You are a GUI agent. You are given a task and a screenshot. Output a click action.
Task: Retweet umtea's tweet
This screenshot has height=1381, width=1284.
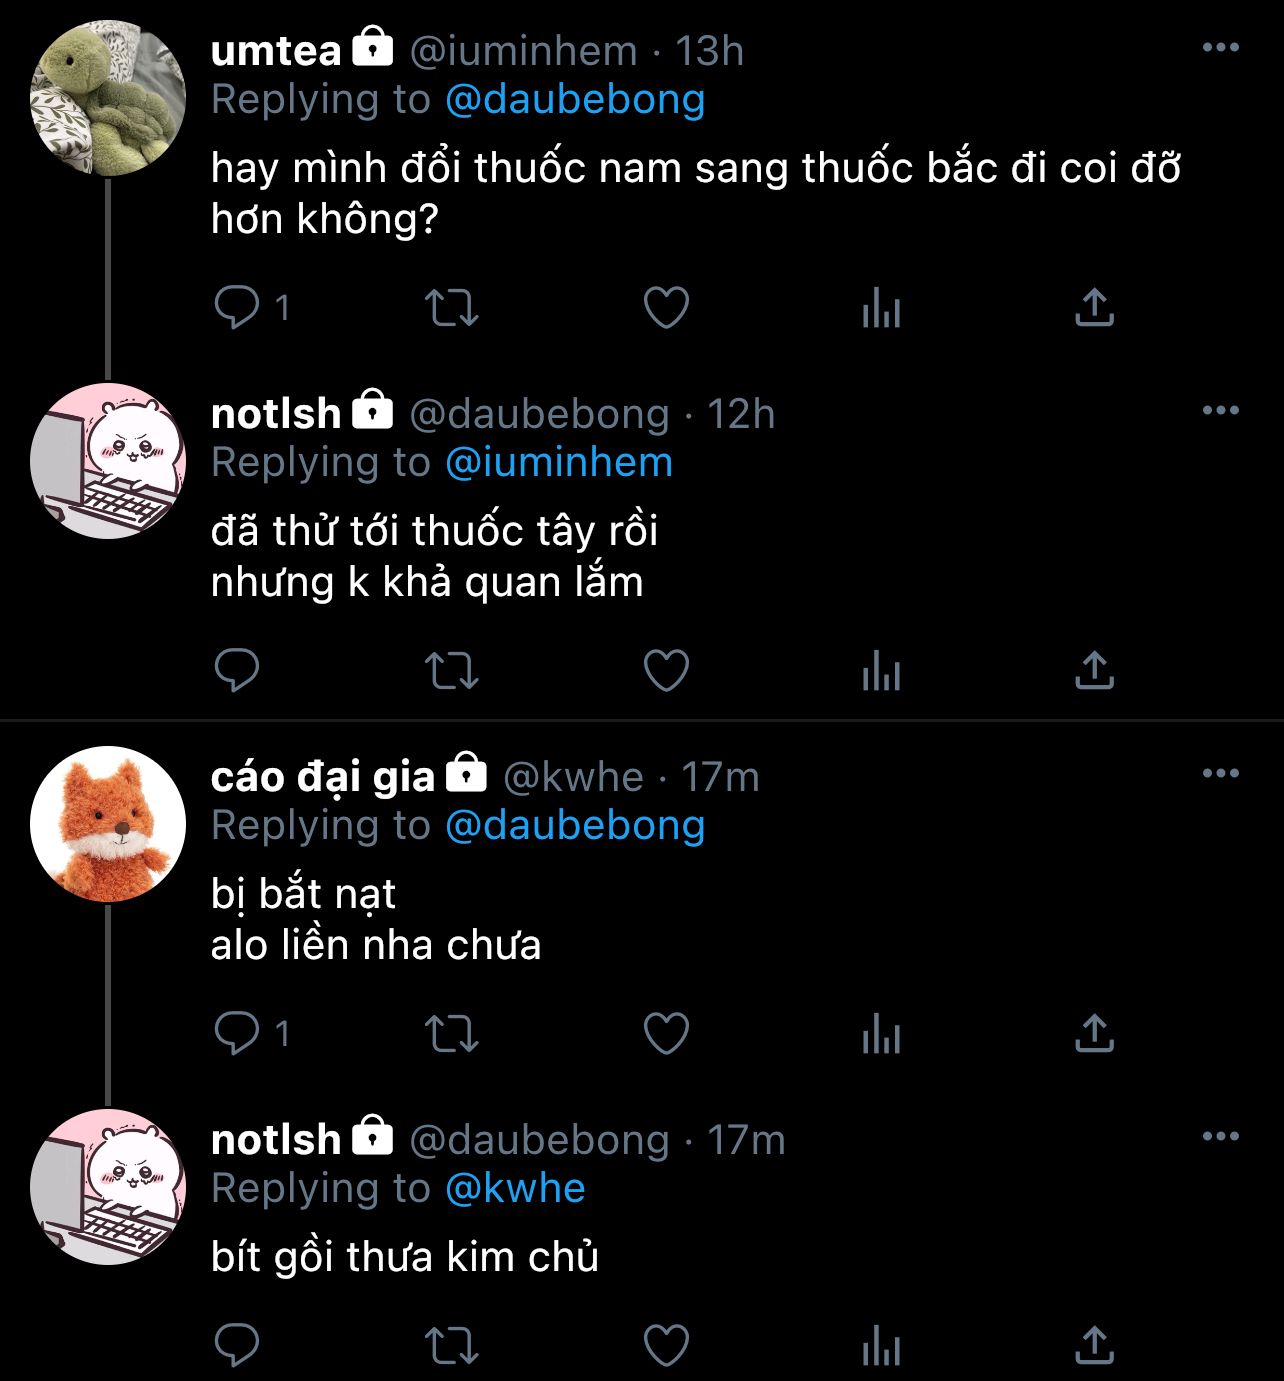(x=452, y=307)
